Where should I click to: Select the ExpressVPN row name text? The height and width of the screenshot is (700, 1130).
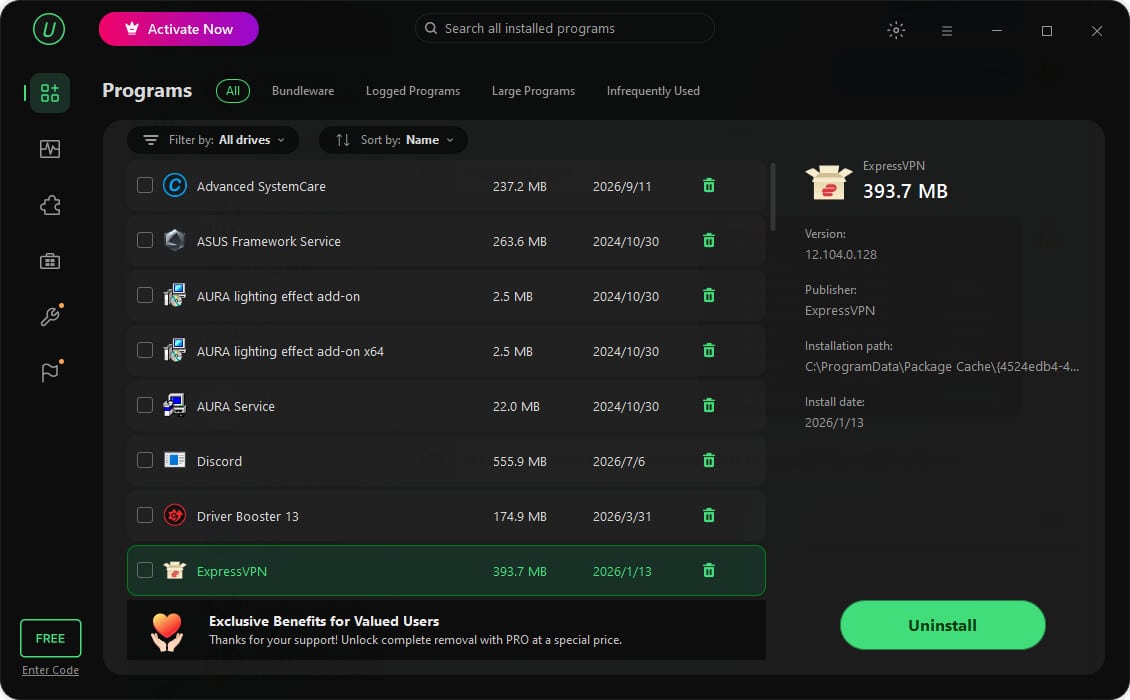[232, 571]
